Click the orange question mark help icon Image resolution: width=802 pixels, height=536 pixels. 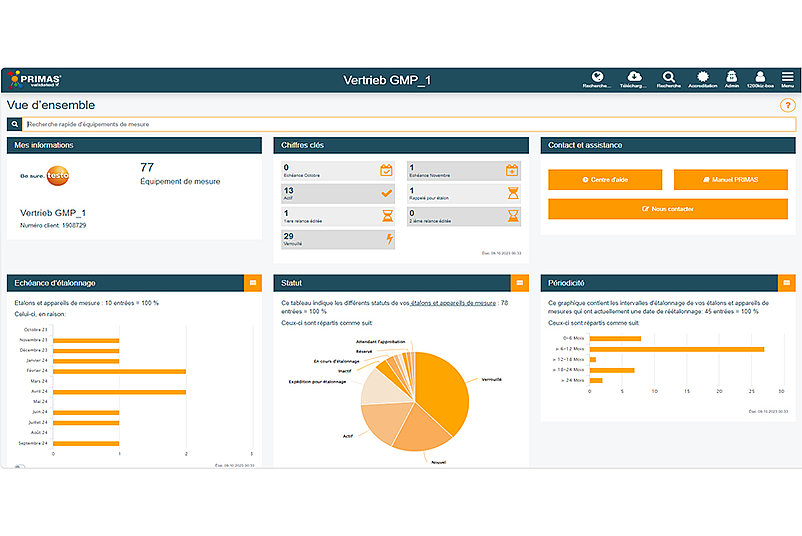tap(787, 105)
